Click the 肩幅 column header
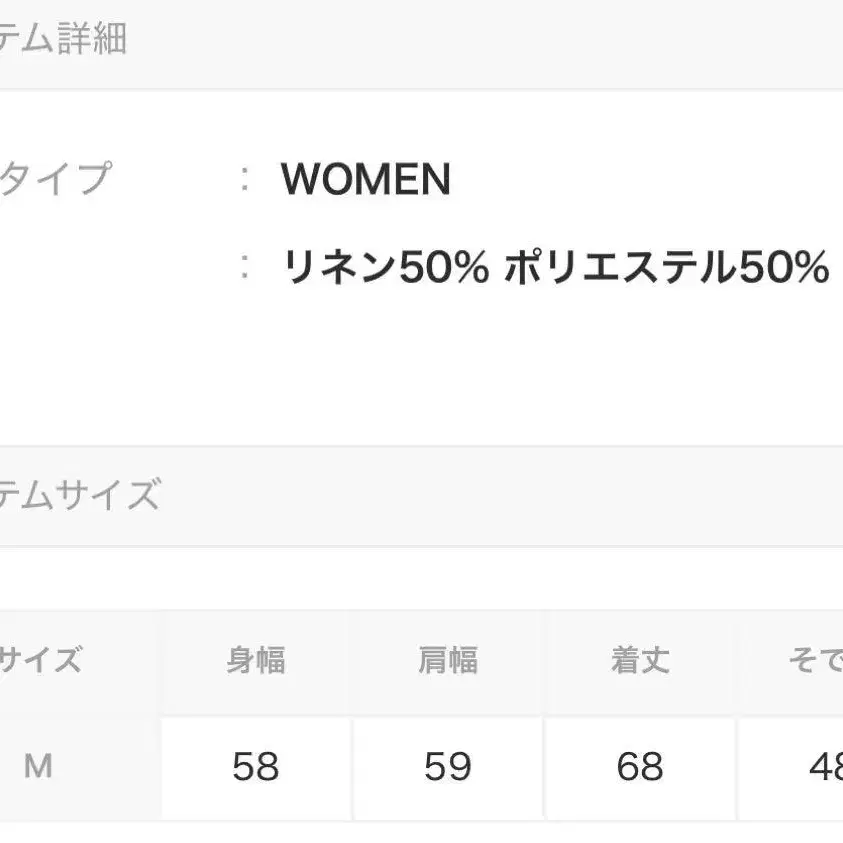This screenshot has height=843, width=843. click(447, 661)
